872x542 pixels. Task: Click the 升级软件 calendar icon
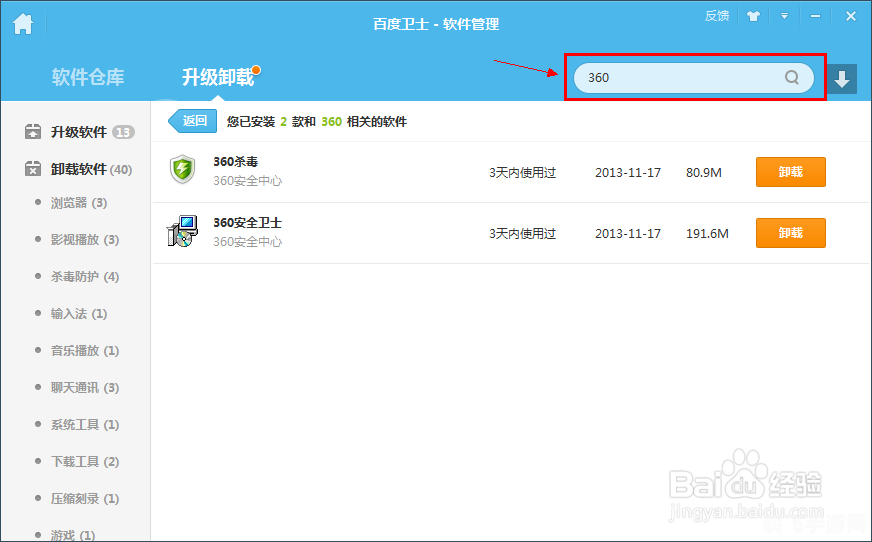(33, 132)
